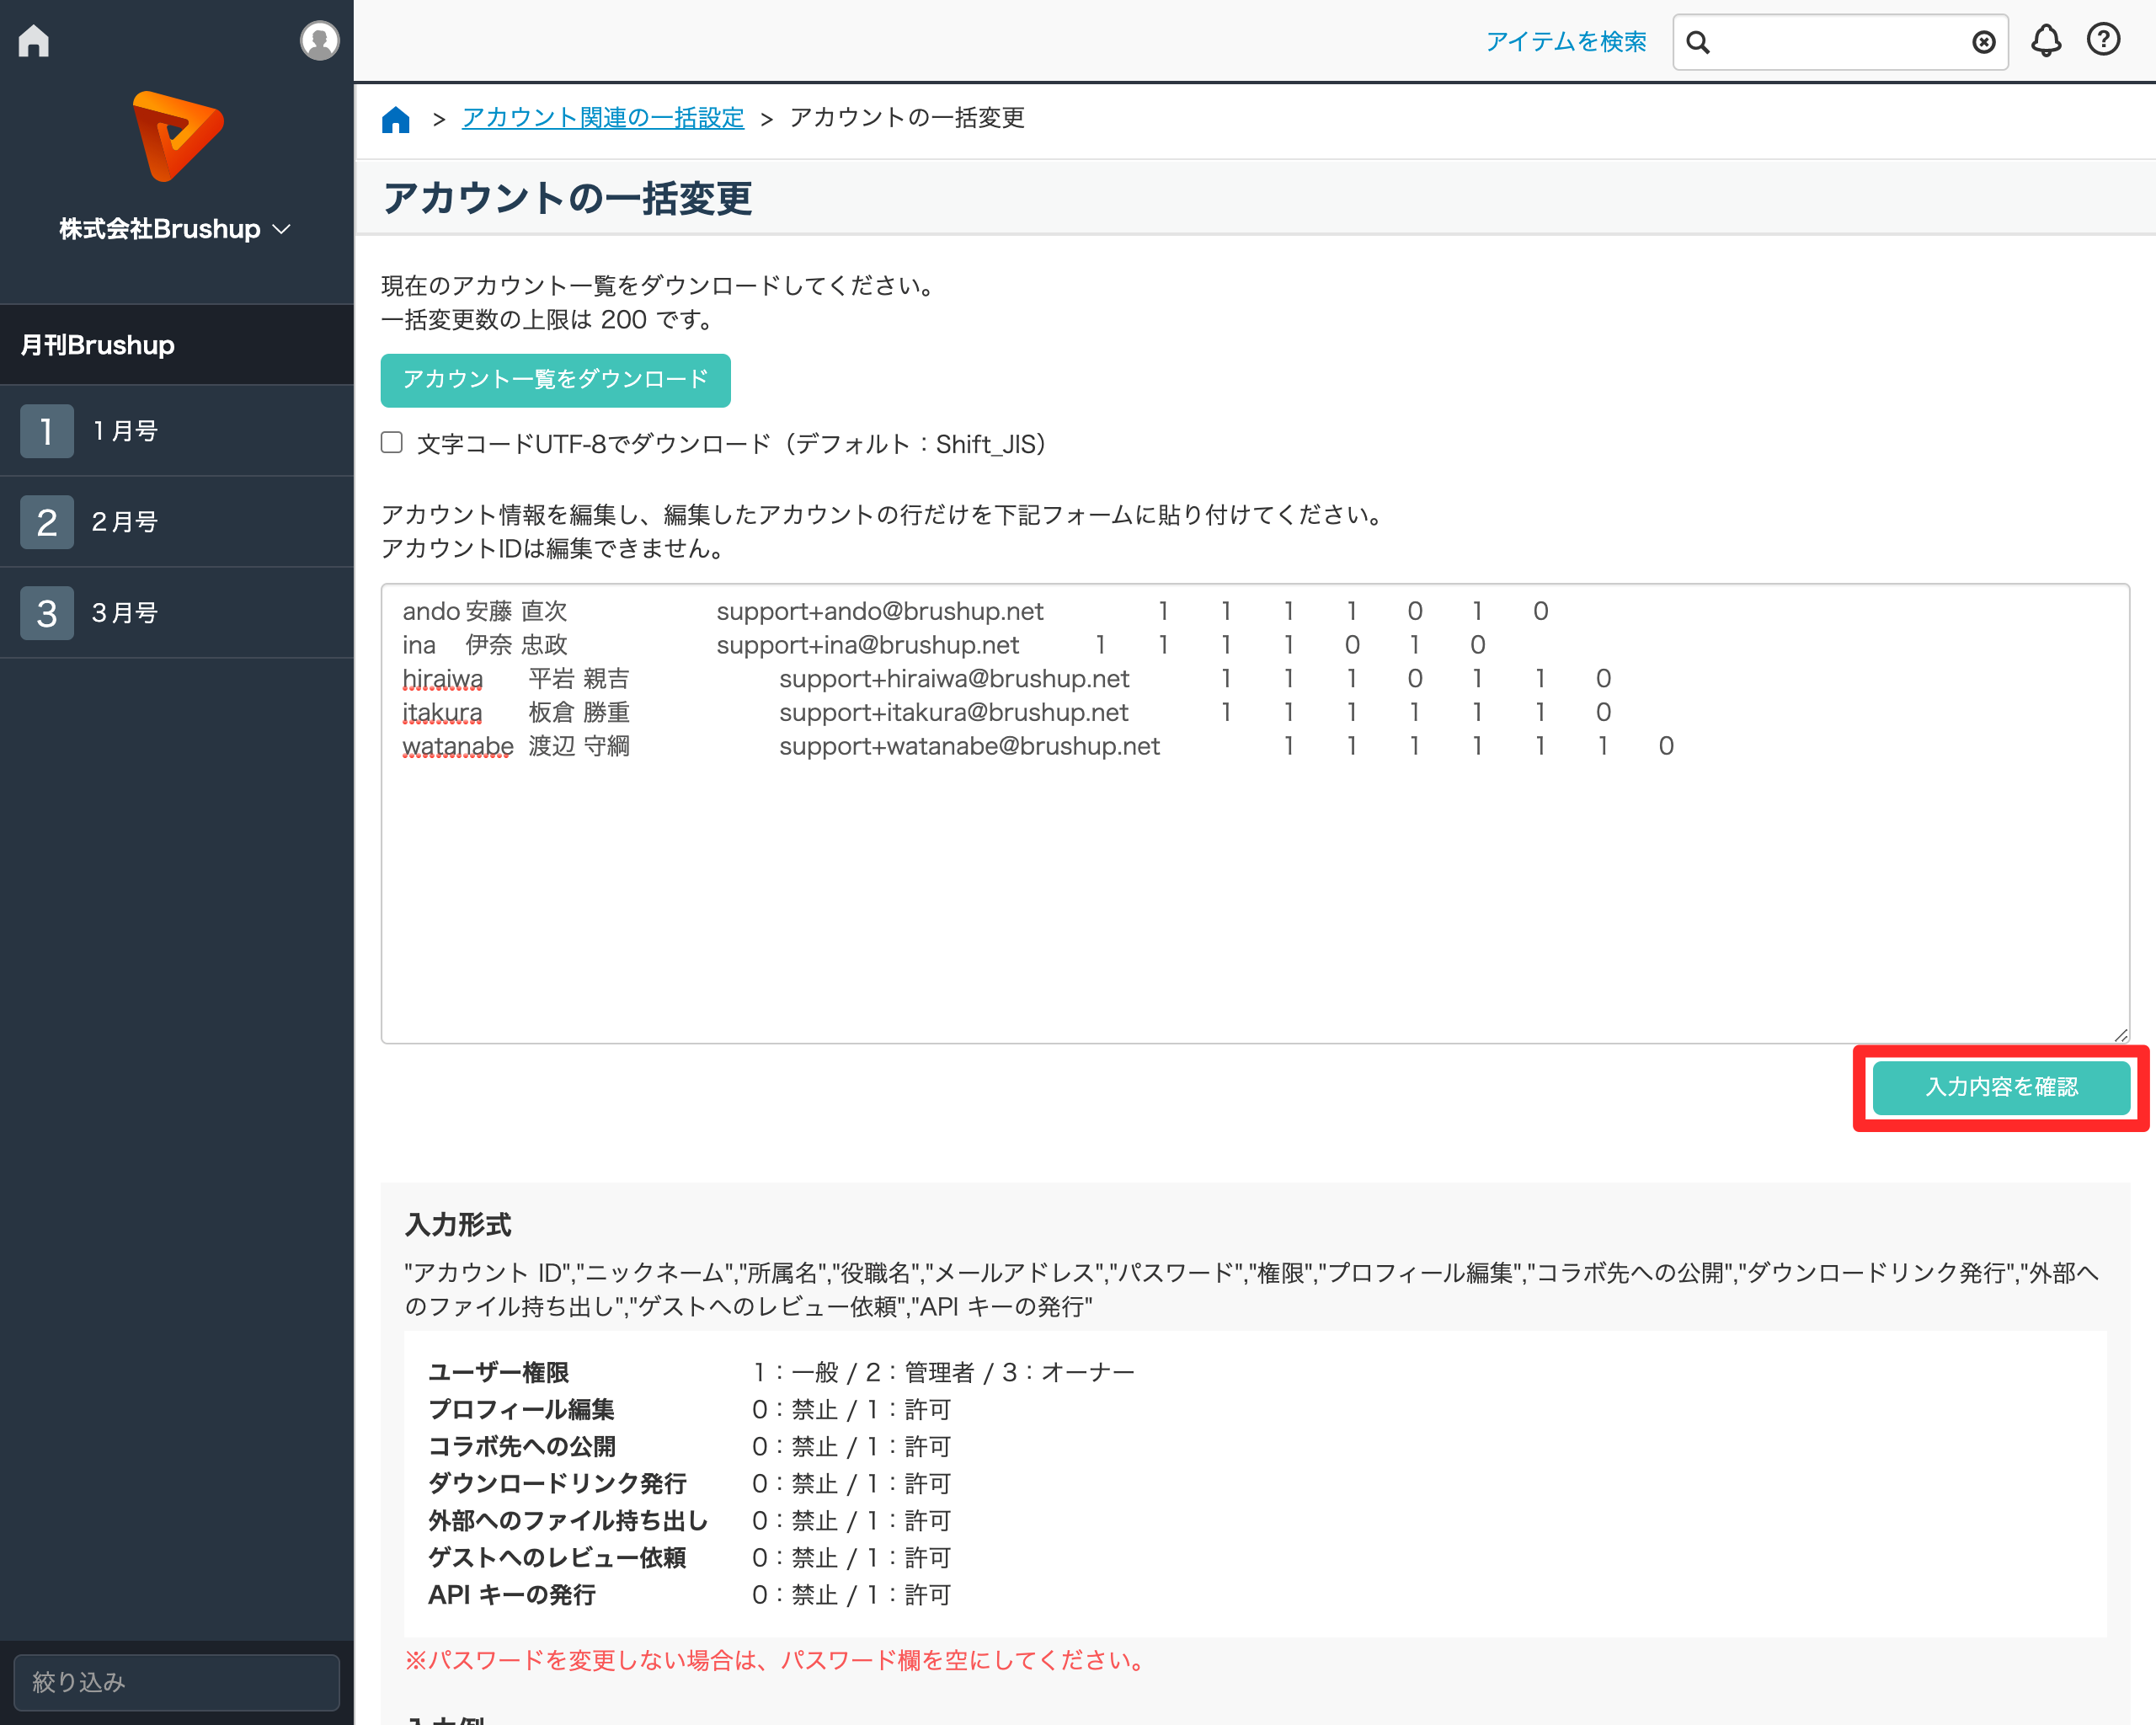The image size is (2156, 1725).
Task: Click the textarea resize handle corner
Action: tap(2121, 1035)
